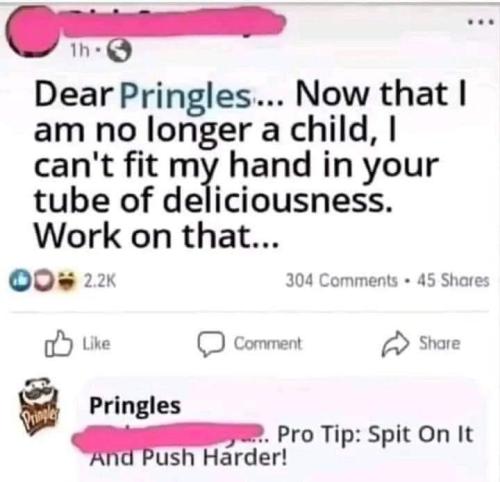Click the redacted tagged name in reply
This screenshot has height=482, width=500.
point(168,437)
